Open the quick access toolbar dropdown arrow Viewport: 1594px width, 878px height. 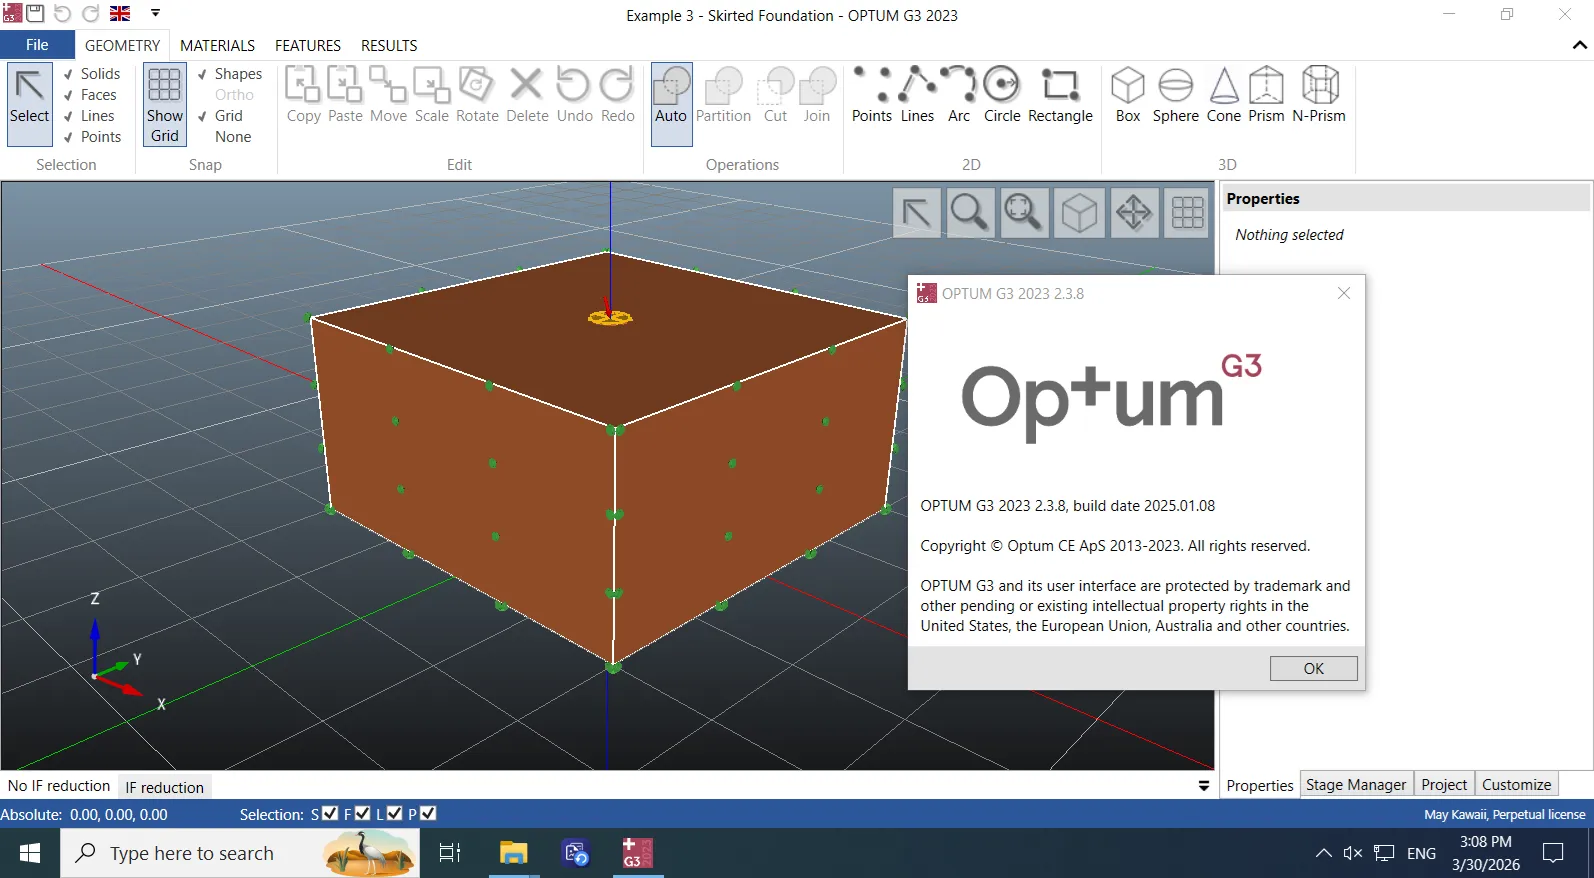(x=155, y=13)
